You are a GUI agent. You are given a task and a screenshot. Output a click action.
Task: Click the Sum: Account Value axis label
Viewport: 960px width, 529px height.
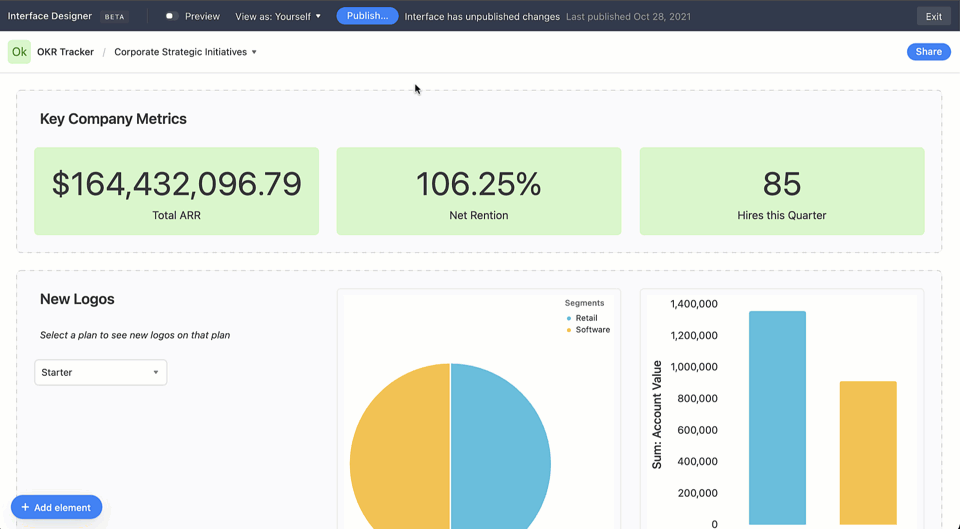[x=657, y=415]
